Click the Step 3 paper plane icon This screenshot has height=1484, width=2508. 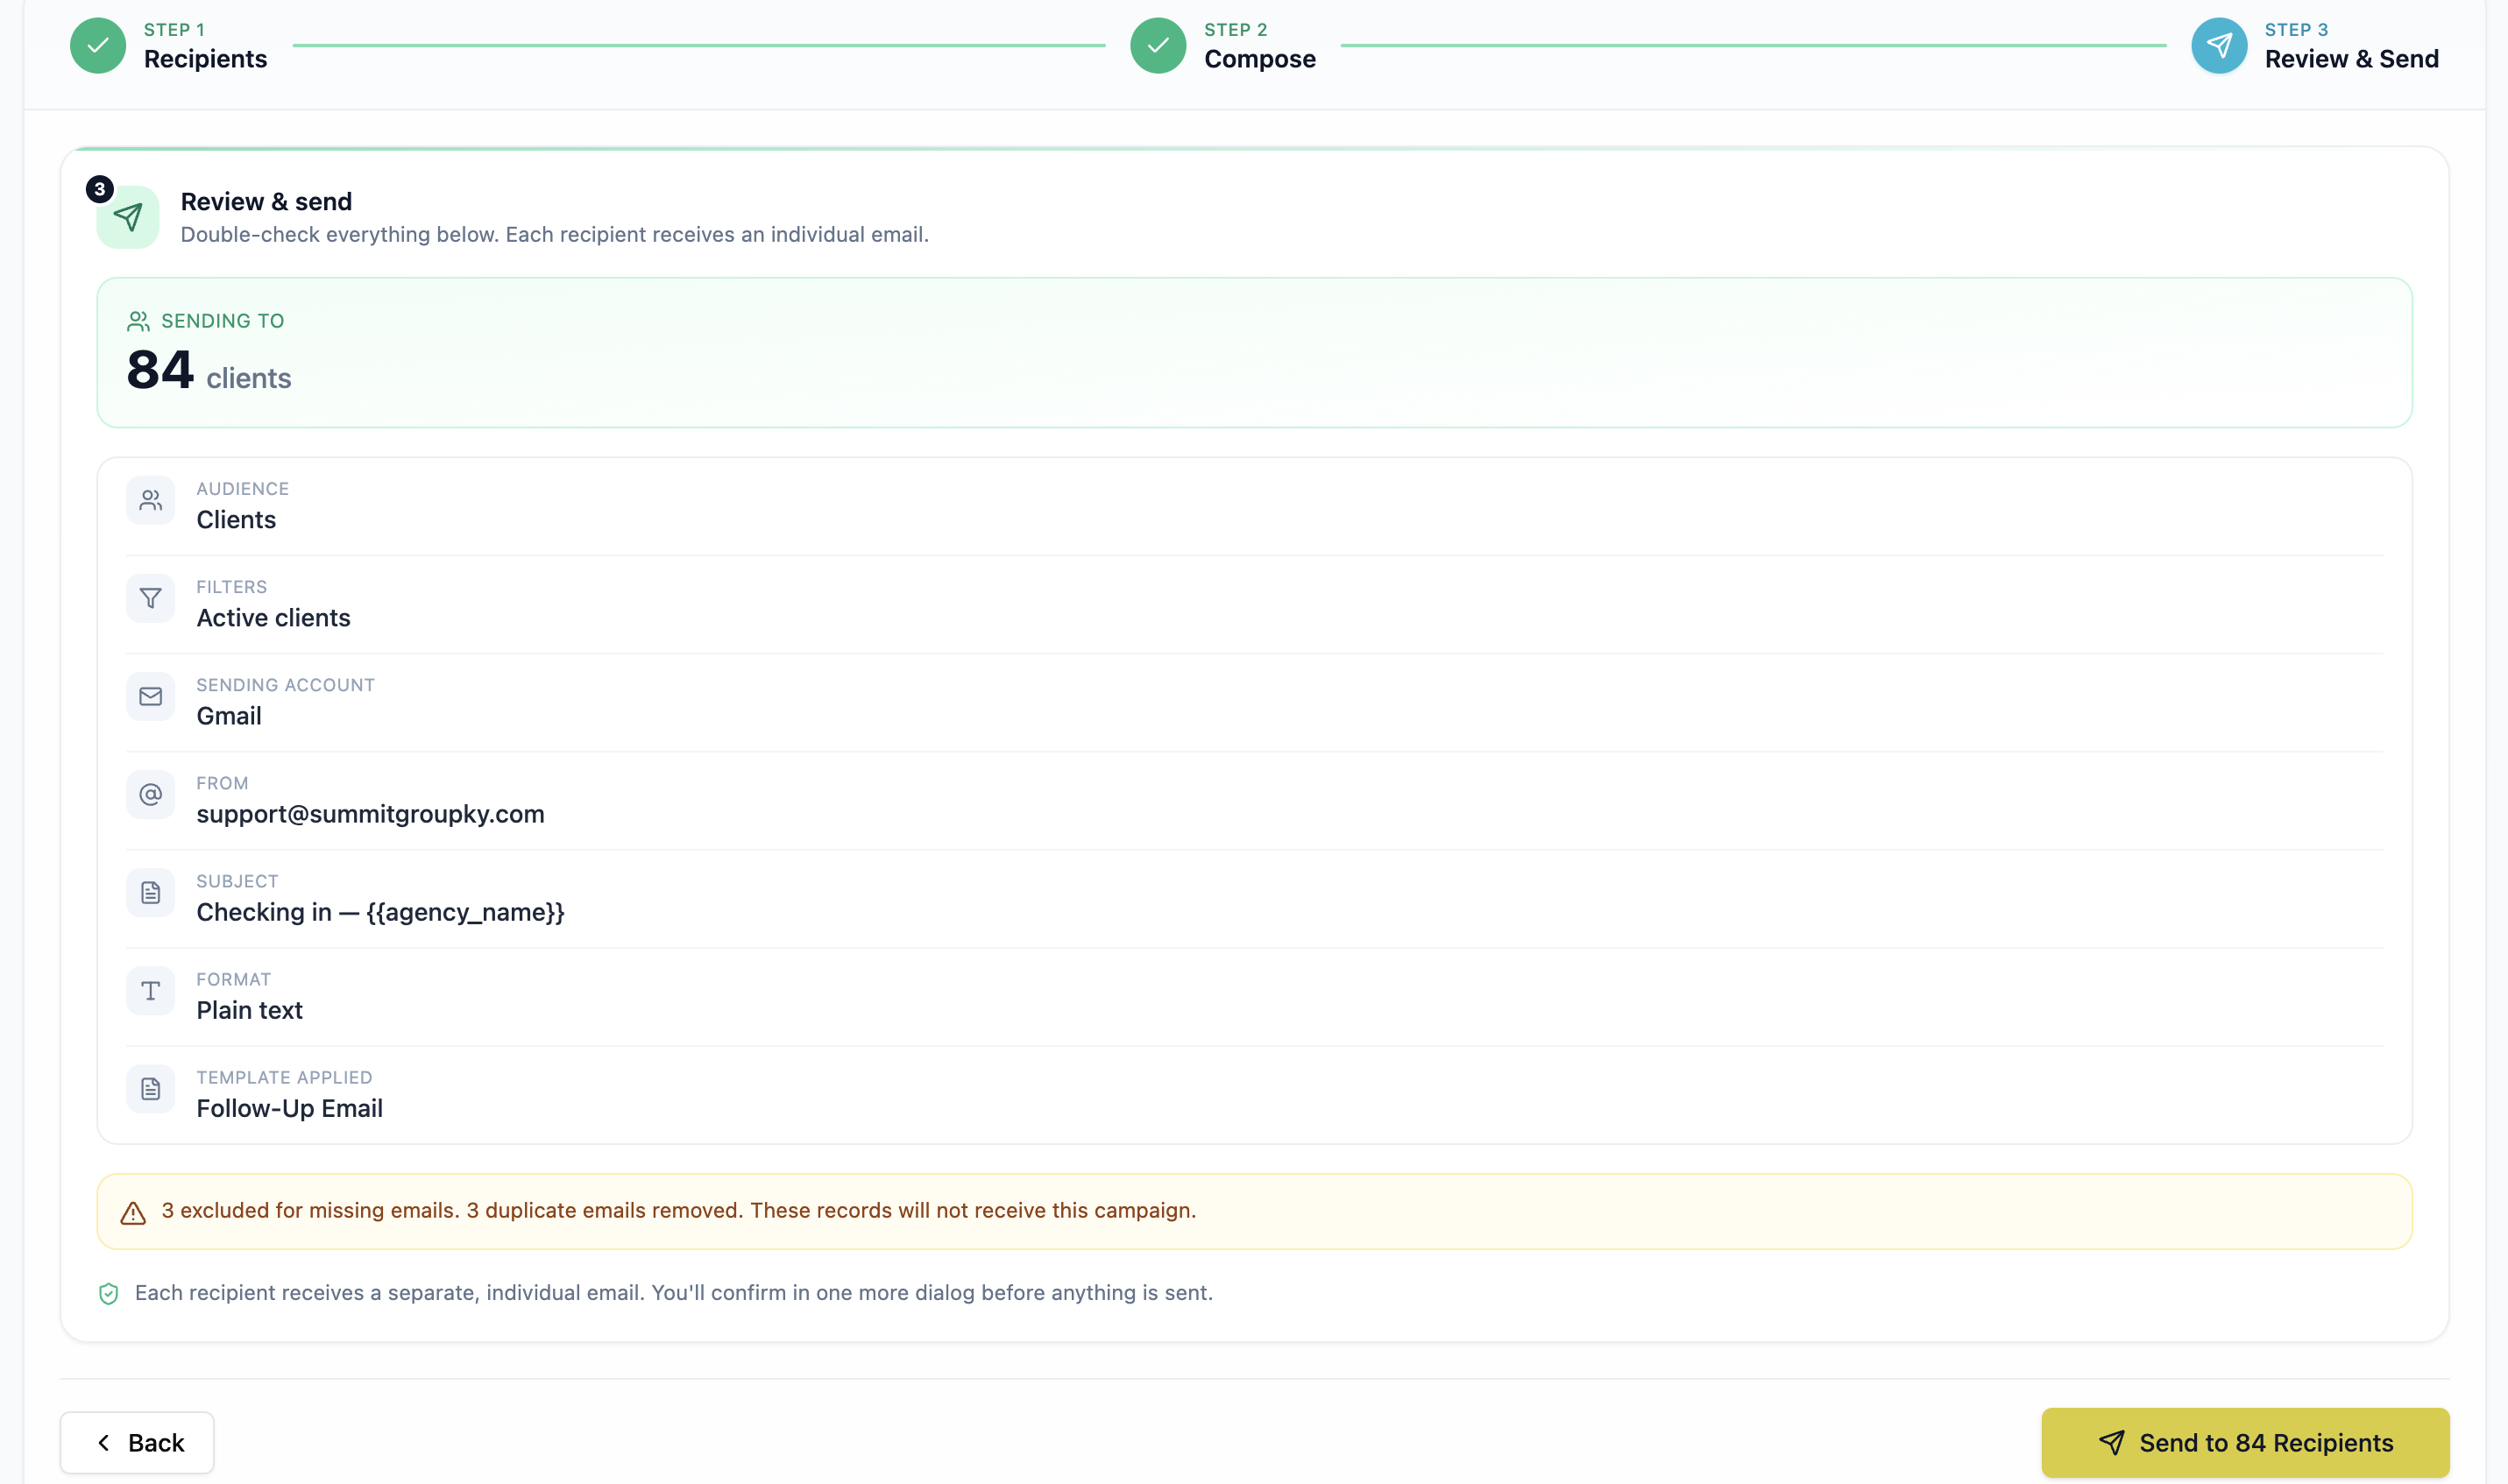[x=2218, y=45]
